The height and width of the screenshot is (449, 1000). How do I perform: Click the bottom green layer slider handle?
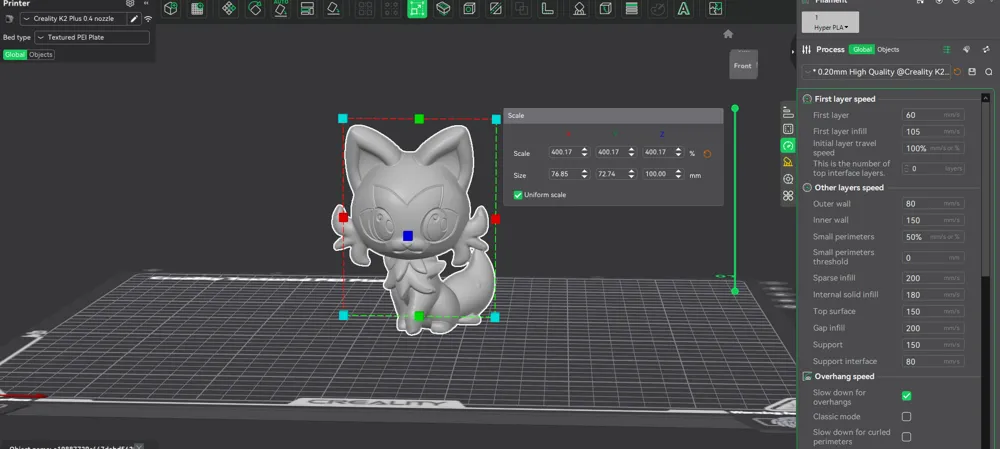735,291
